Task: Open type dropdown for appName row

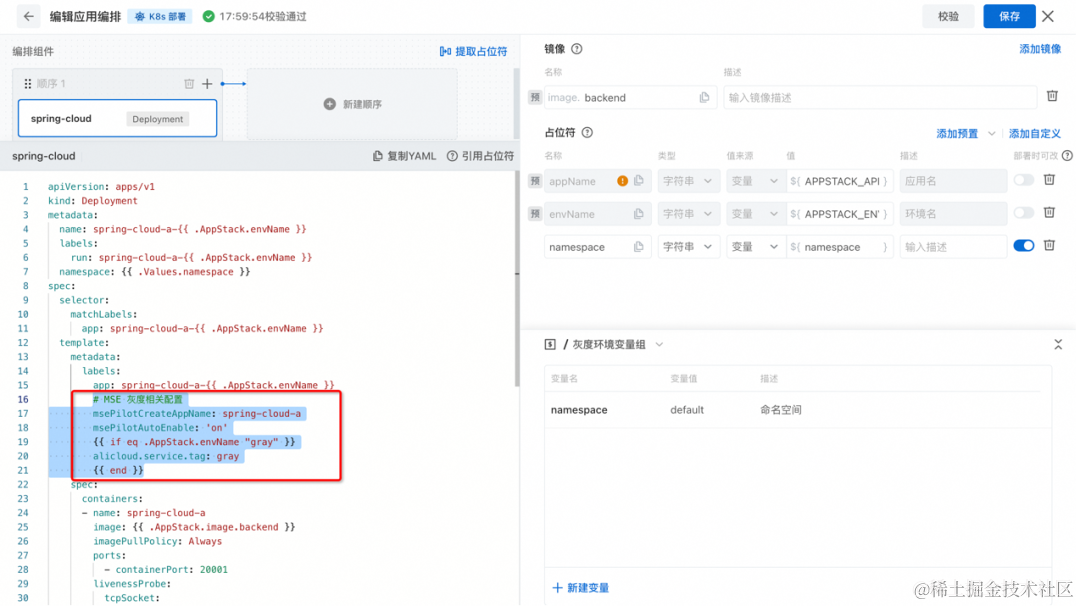Action: (x=690, y=181)
